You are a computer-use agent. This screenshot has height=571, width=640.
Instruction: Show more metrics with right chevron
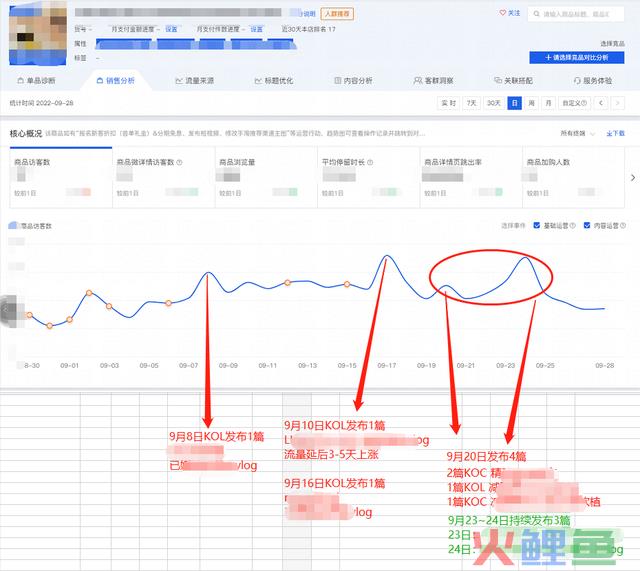click(x=633, y=178)
